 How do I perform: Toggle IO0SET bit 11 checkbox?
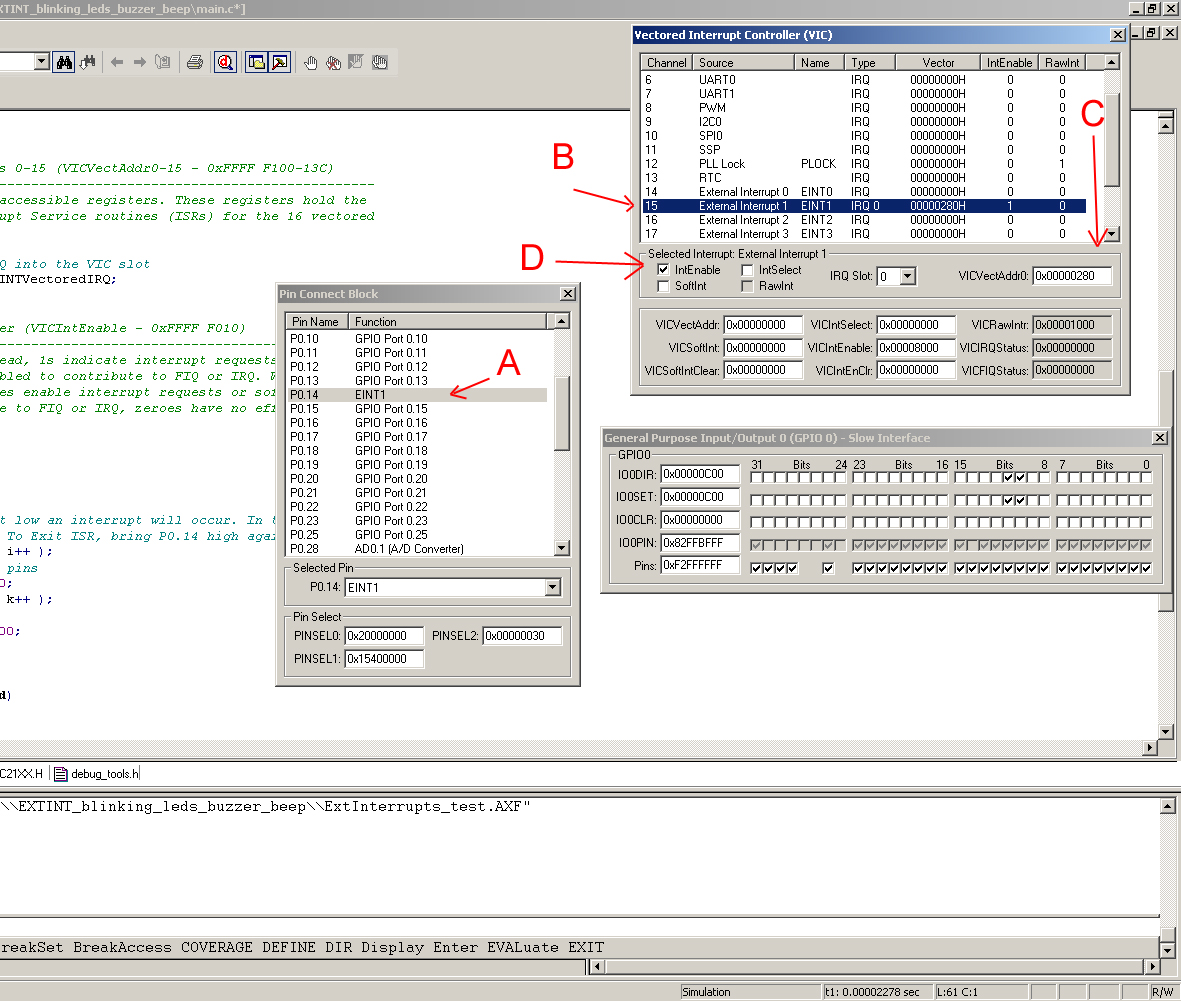(x=1008, y=500)
